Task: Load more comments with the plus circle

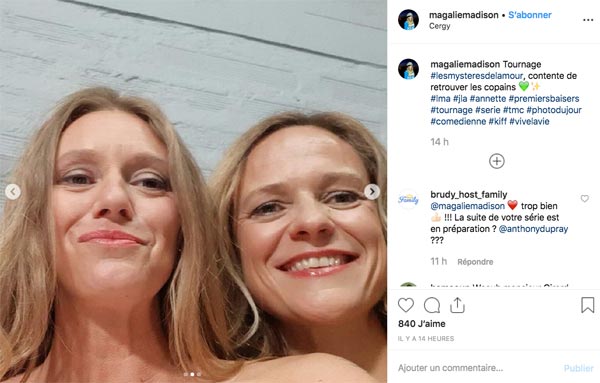Action: (497, 161)
